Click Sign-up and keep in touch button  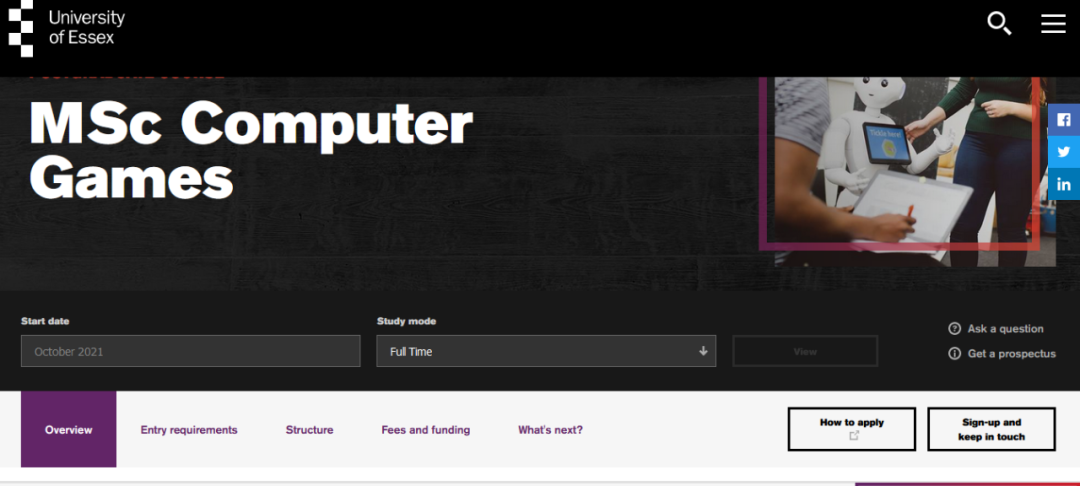[991, 429]
